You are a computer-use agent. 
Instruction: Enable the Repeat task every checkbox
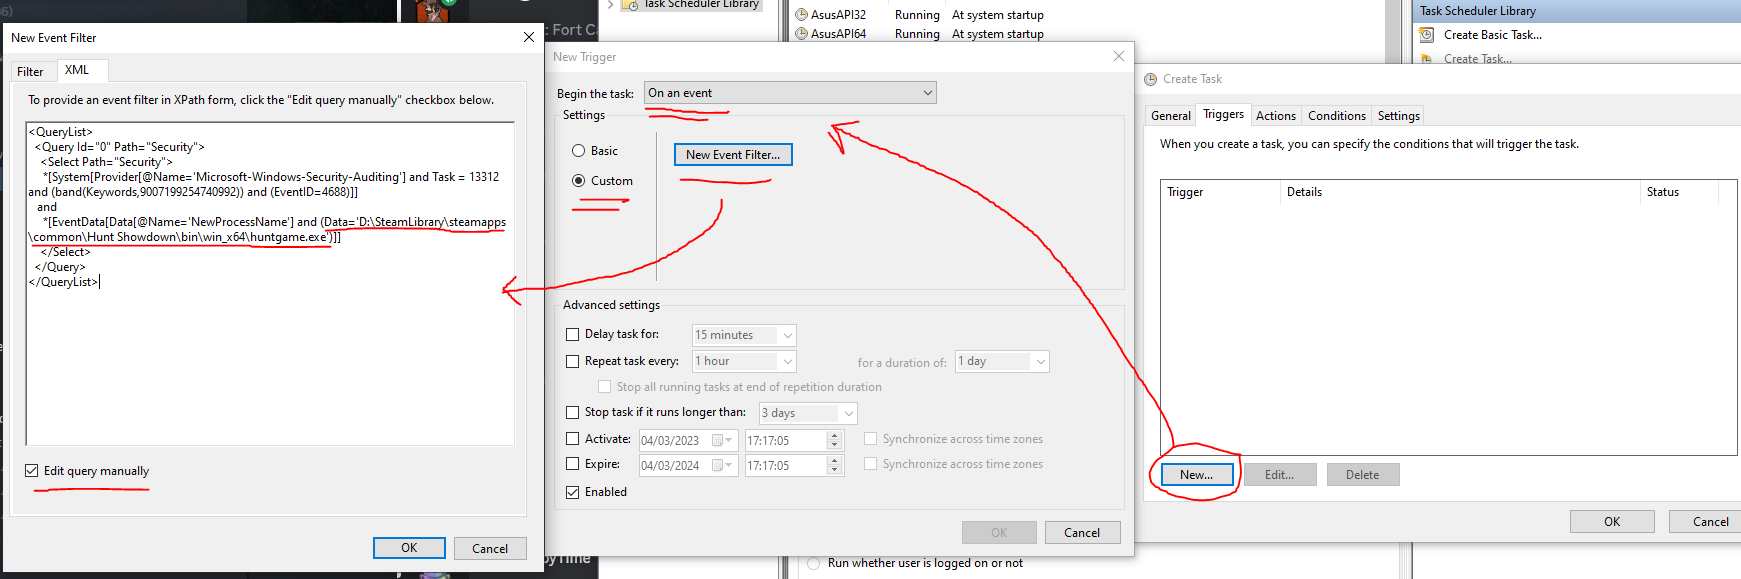tap(573, 362)
